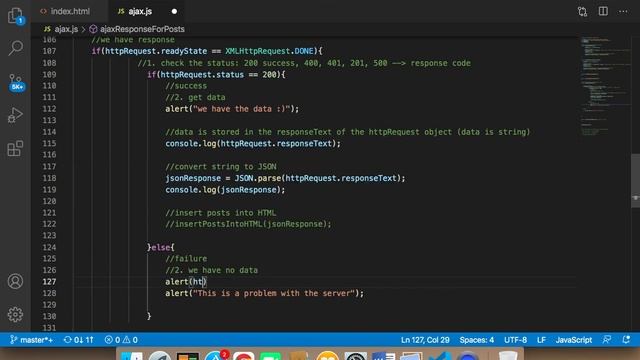Click the //insertPostsIntoHTML(jsonResponse); comment

[x=248, y=224]
